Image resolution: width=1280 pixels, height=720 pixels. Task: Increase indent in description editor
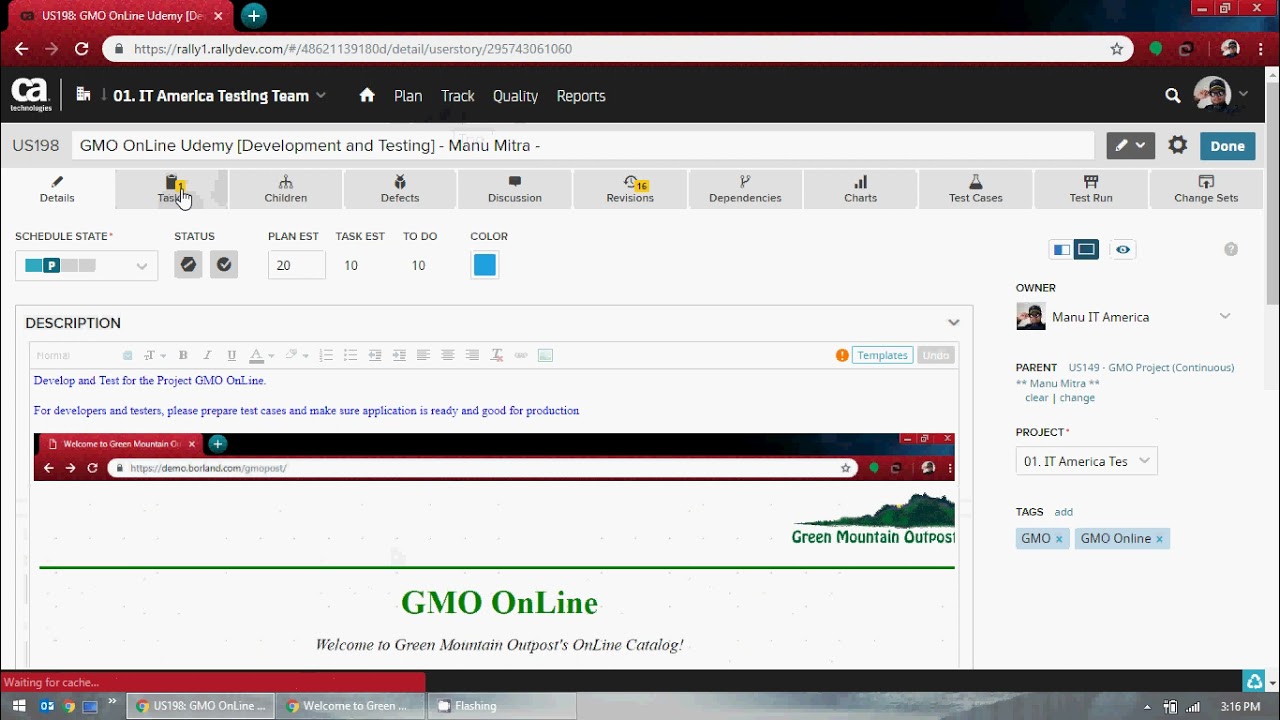(399, 355)
